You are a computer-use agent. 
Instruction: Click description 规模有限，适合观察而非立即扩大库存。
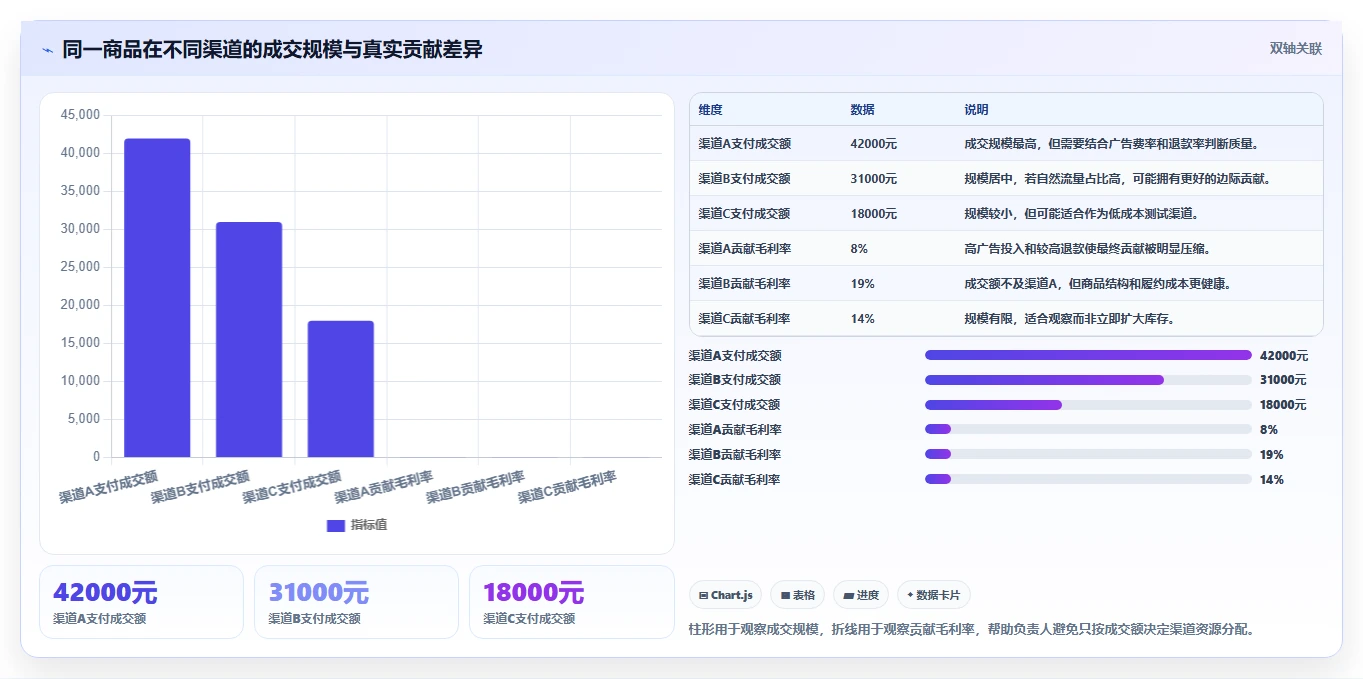point(1069,319)
